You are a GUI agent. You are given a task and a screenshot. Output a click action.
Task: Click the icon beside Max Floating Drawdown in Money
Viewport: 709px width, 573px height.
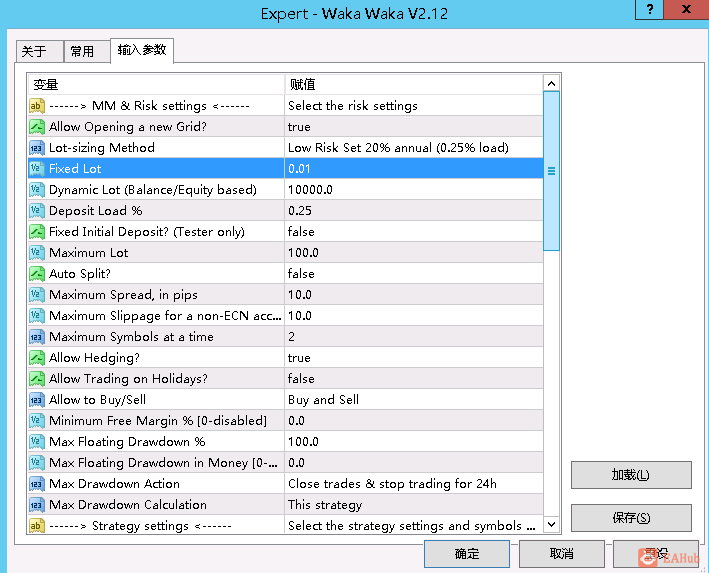pyautogui.click(x=37, y=463)
